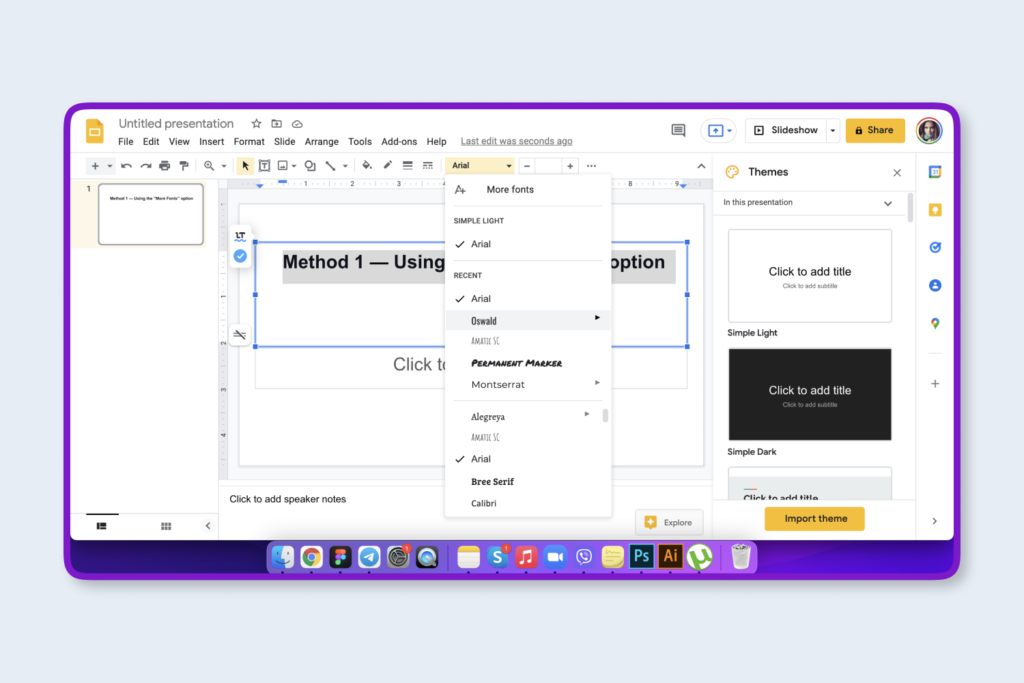Select Arial under Simple Light fonts
Viewport: 1024px width, 683px height.
pos(483,243)
